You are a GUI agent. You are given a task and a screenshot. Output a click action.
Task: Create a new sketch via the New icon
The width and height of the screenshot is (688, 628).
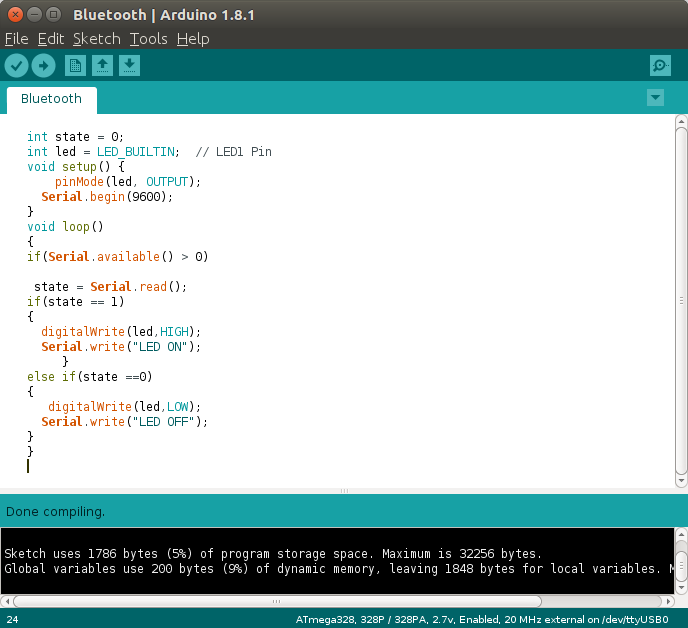coord(75,66)
